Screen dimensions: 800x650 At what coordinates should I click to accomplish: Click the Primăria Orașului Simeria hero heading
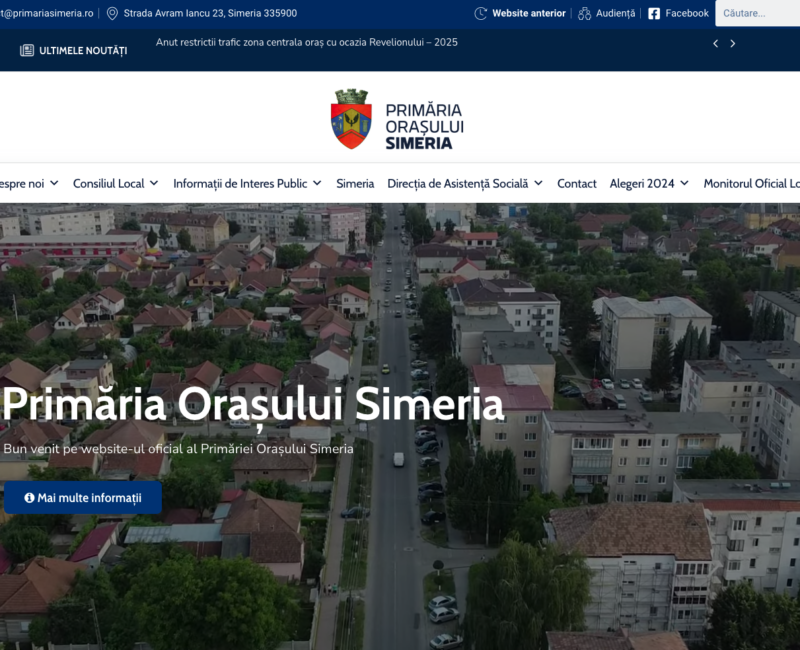pos(253,404)
